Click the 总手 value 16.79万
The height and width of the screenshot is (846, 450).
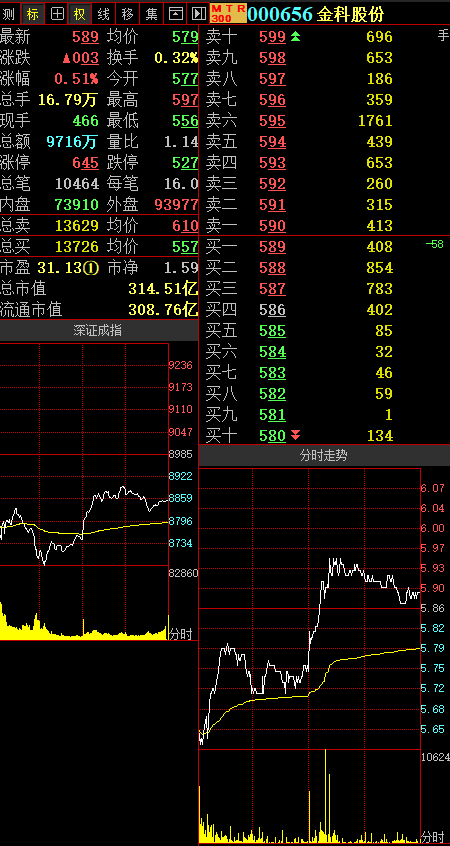point(68,100)
